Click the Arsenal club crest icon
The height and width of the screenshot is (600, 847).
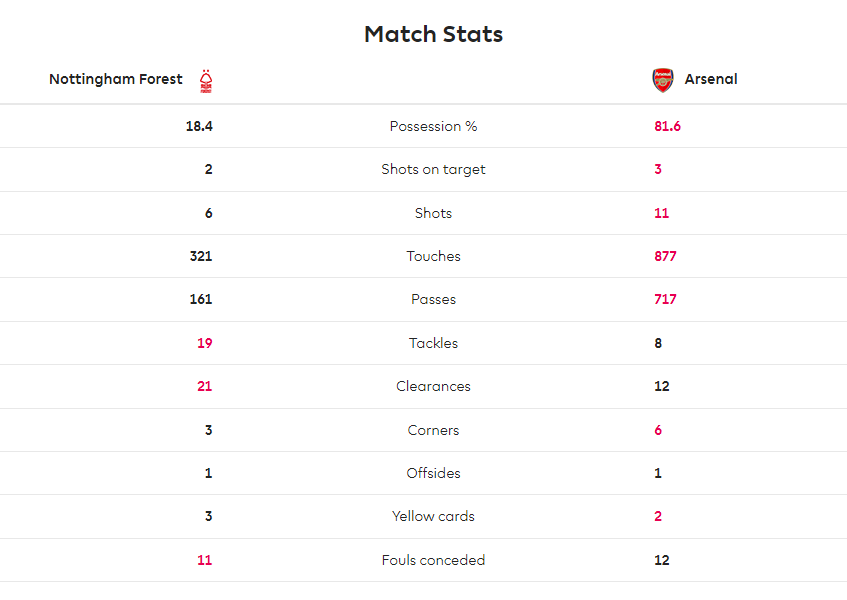(x=663, y=80)
